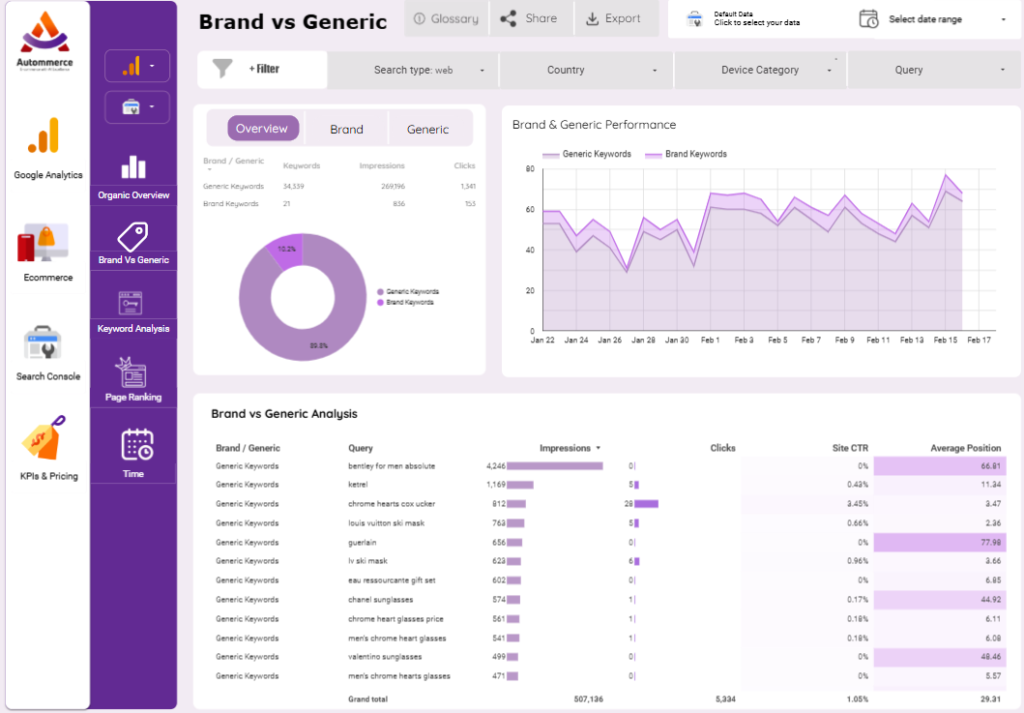Select Brand Vs Generic tag icon

pyautogui.click(x=133, y=236)
